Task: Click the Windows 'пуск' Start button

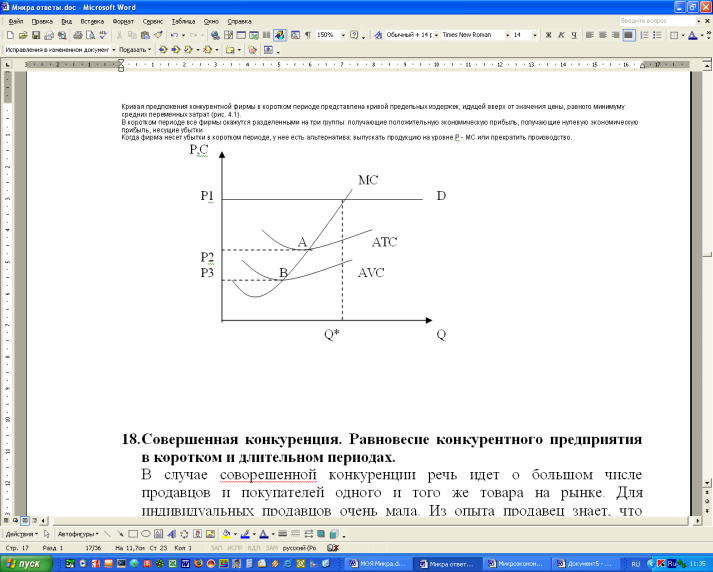Action: click(x=27, y=564)
